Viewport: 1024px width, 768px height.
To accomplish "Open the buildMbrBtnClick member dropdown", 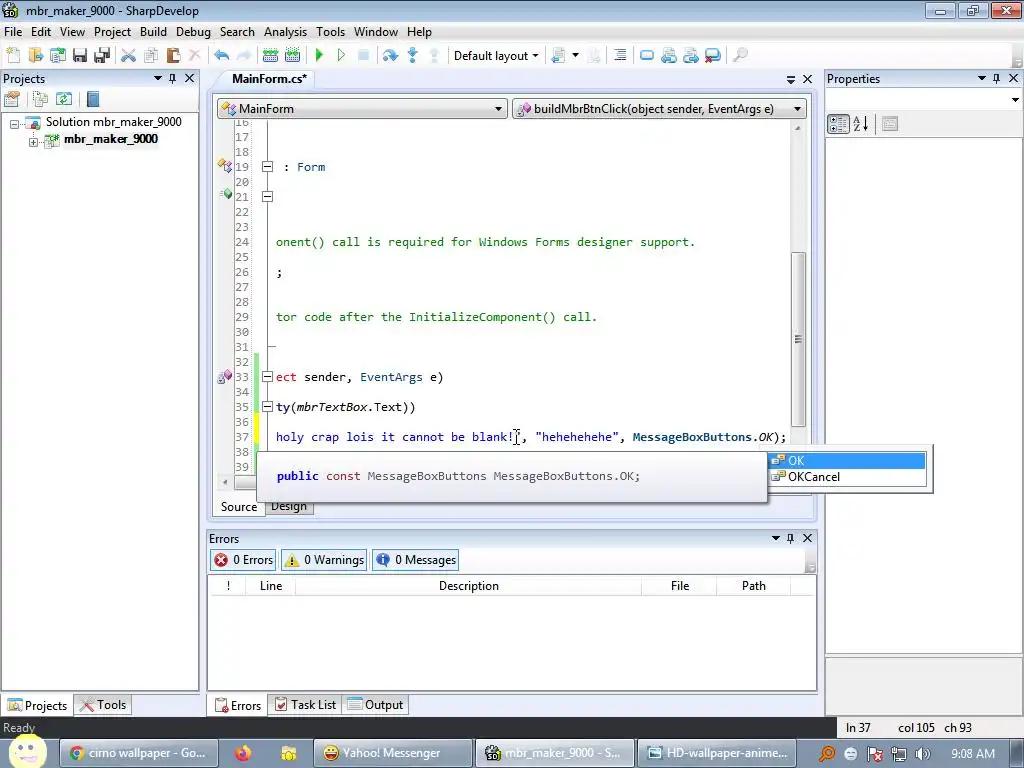I will pos(660,108).
